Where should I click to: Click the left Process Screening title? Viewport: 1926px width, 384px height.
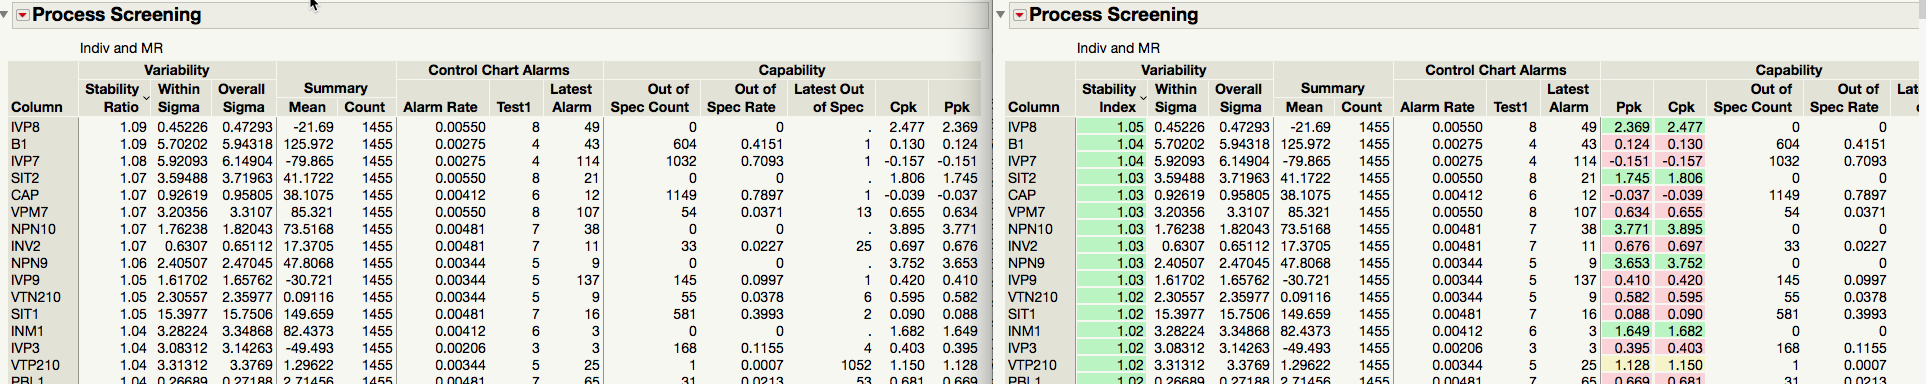pos(117,15)
